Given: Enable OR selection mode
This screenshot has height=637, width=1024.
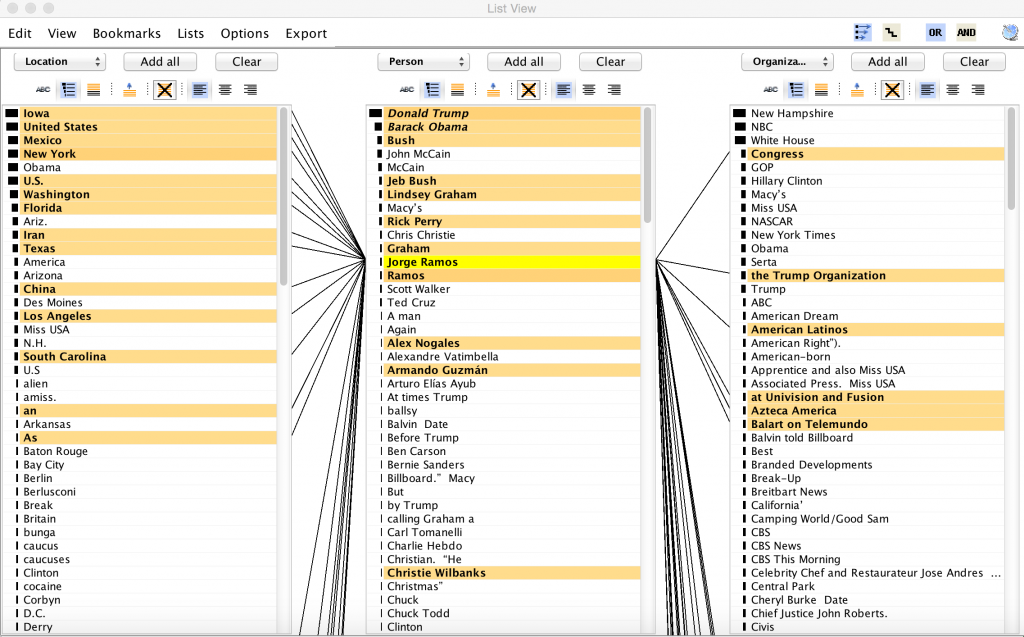Looking at the screenshot, I should pos(935,32).
